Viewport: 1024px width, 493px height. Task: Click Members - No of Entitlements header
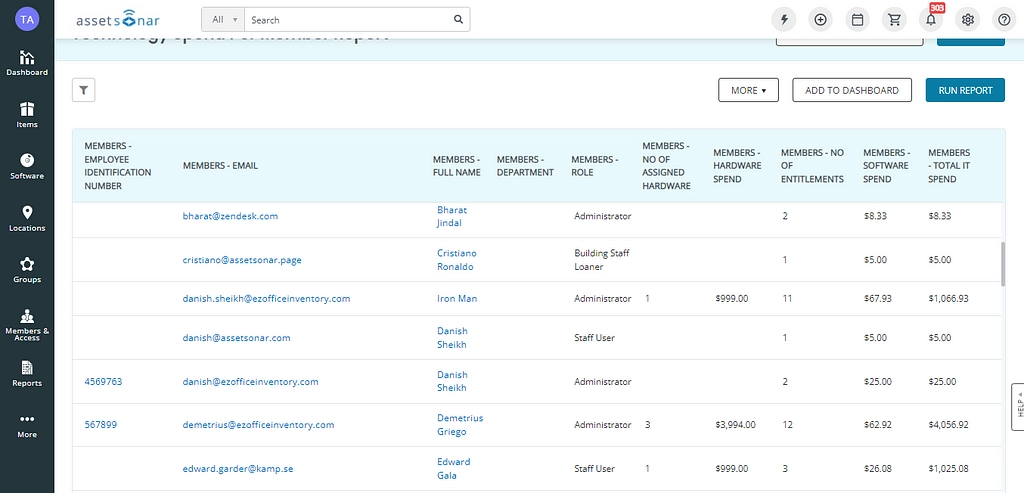tap(812, 166)
